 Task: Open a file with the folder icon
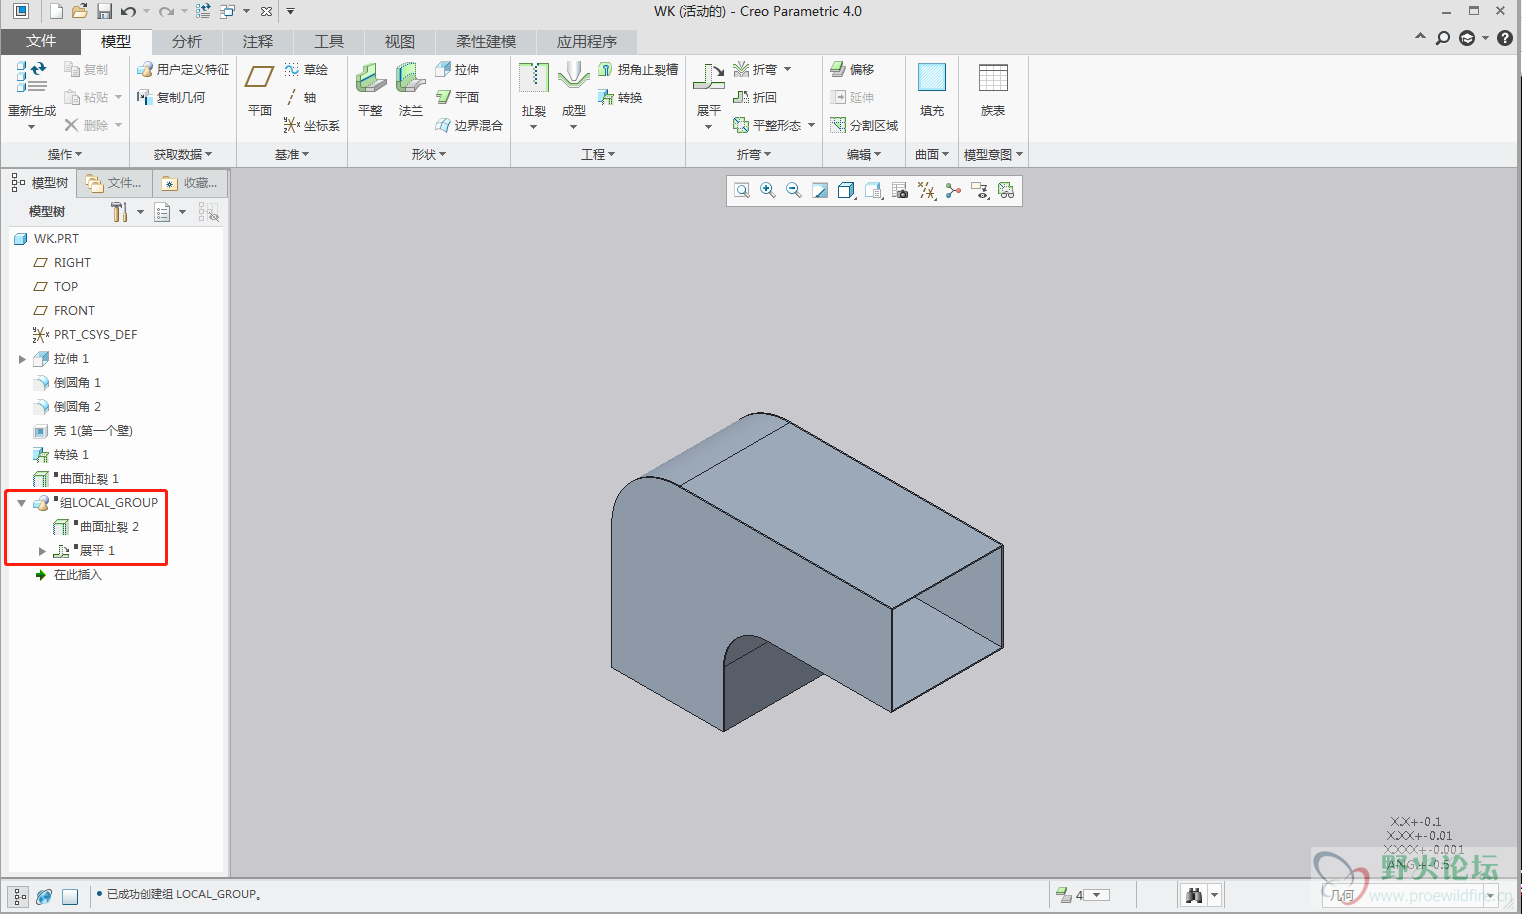(x=80, y=11)
